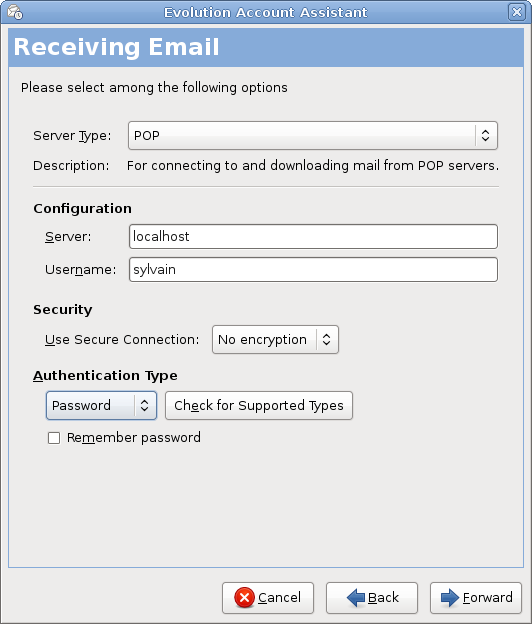Click Check for Supported Types button
Image resolution: width=532 pixels, height=624 pixels.
259,406
